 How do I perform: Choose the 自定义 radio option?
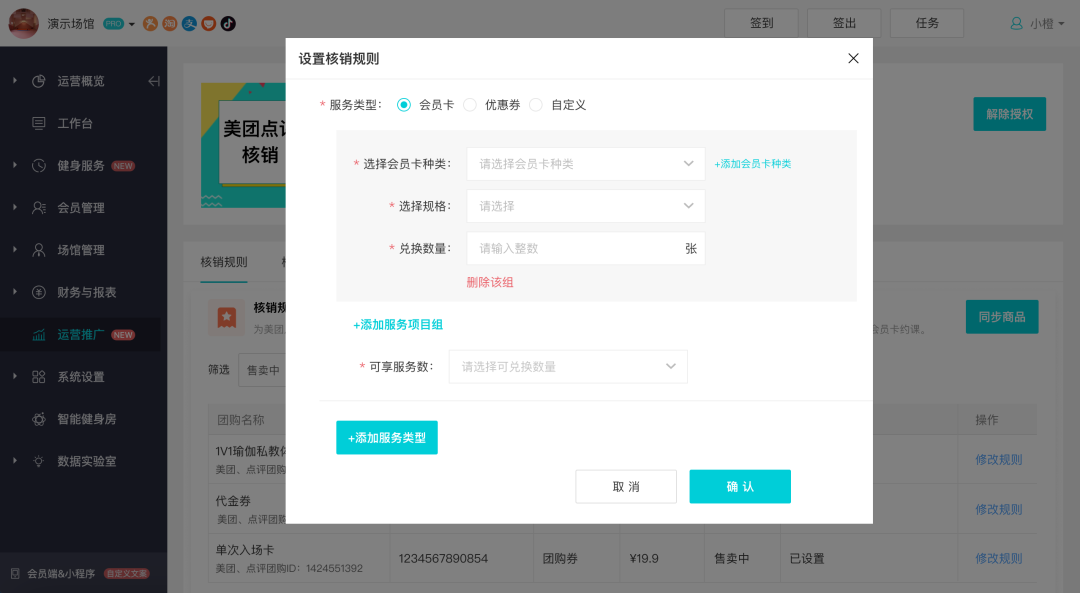point(536,104)
